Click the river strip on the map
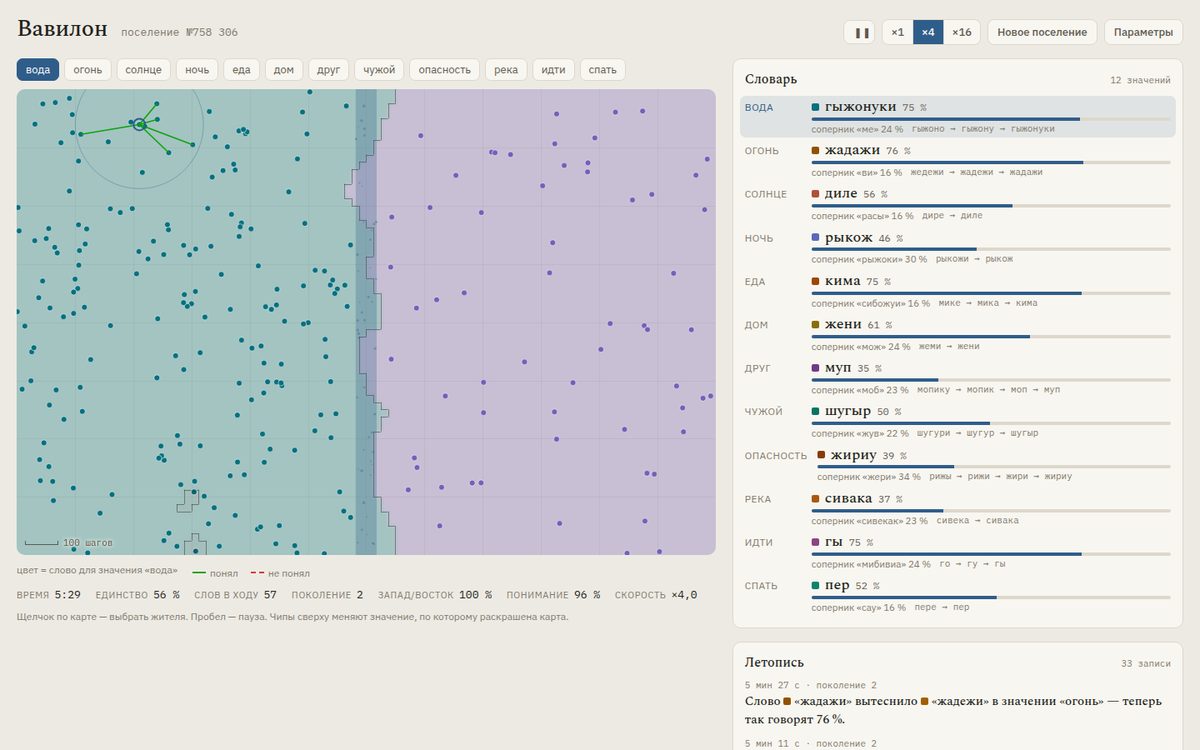This screenshot has width=1200, height=750. pyautogui.click(x=366, y=322)
